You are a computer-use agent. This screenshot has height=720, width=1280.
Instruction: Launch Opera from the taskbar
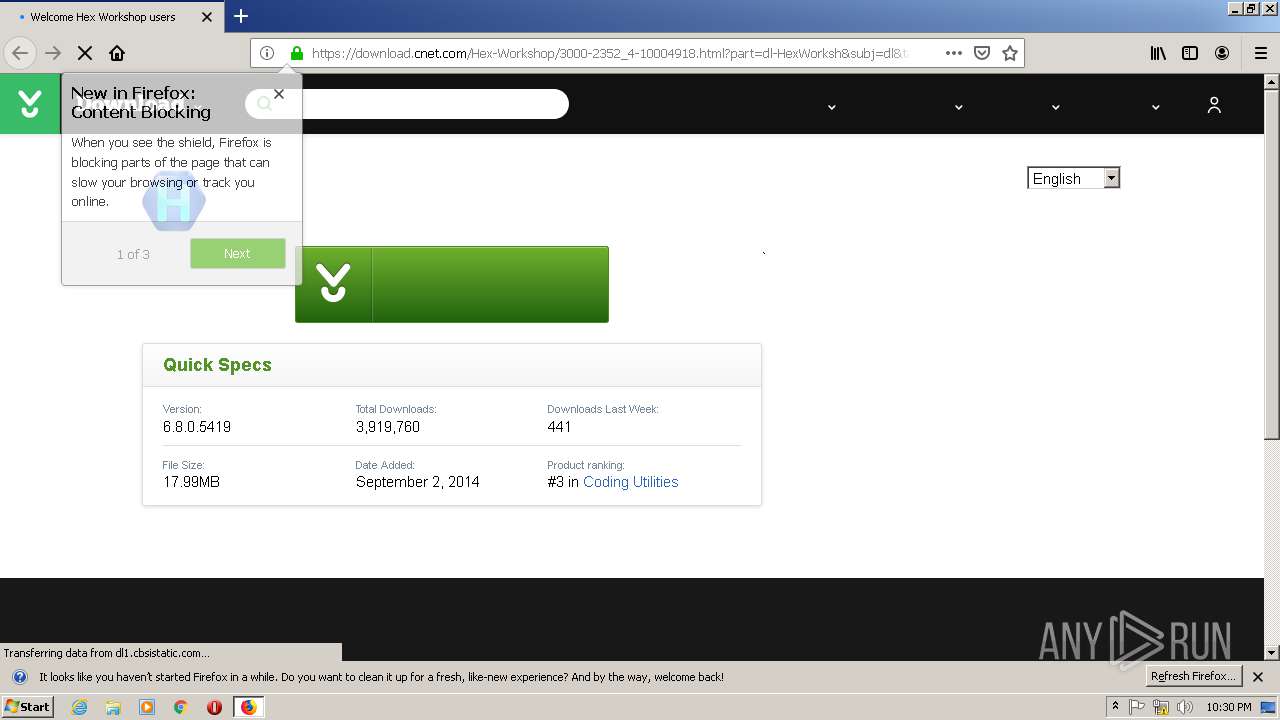click(x=214, y=707)
